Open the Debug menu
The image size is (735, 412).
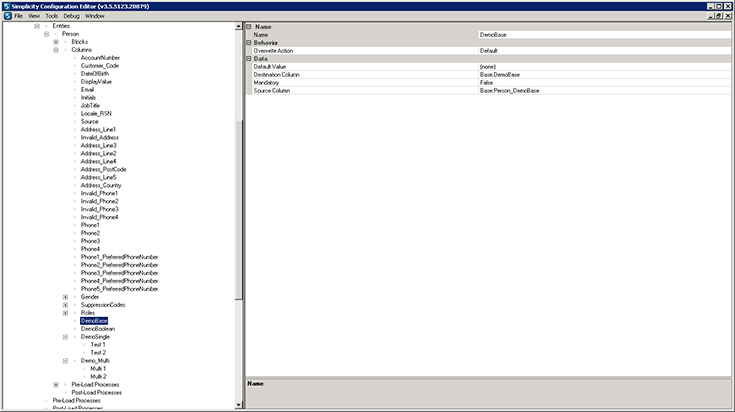coord(71,16)
